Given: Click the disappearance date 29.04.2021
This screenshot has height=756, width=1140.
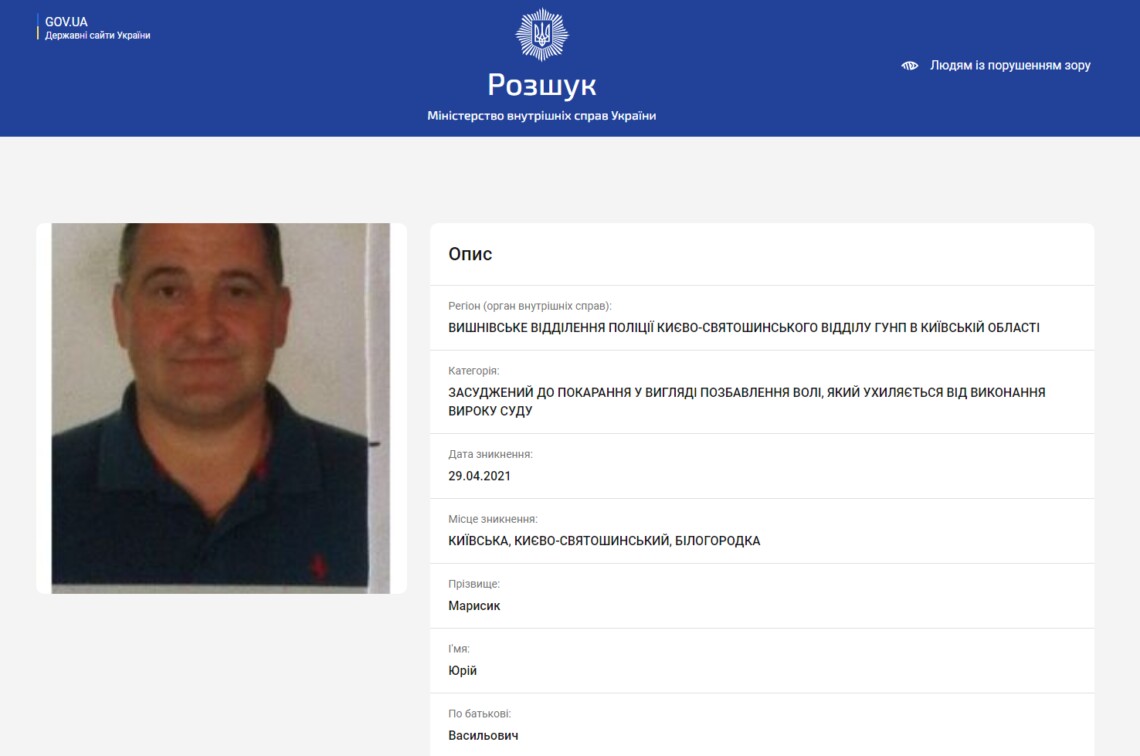Looking at the screenshot, I should (x=479, y=476).
